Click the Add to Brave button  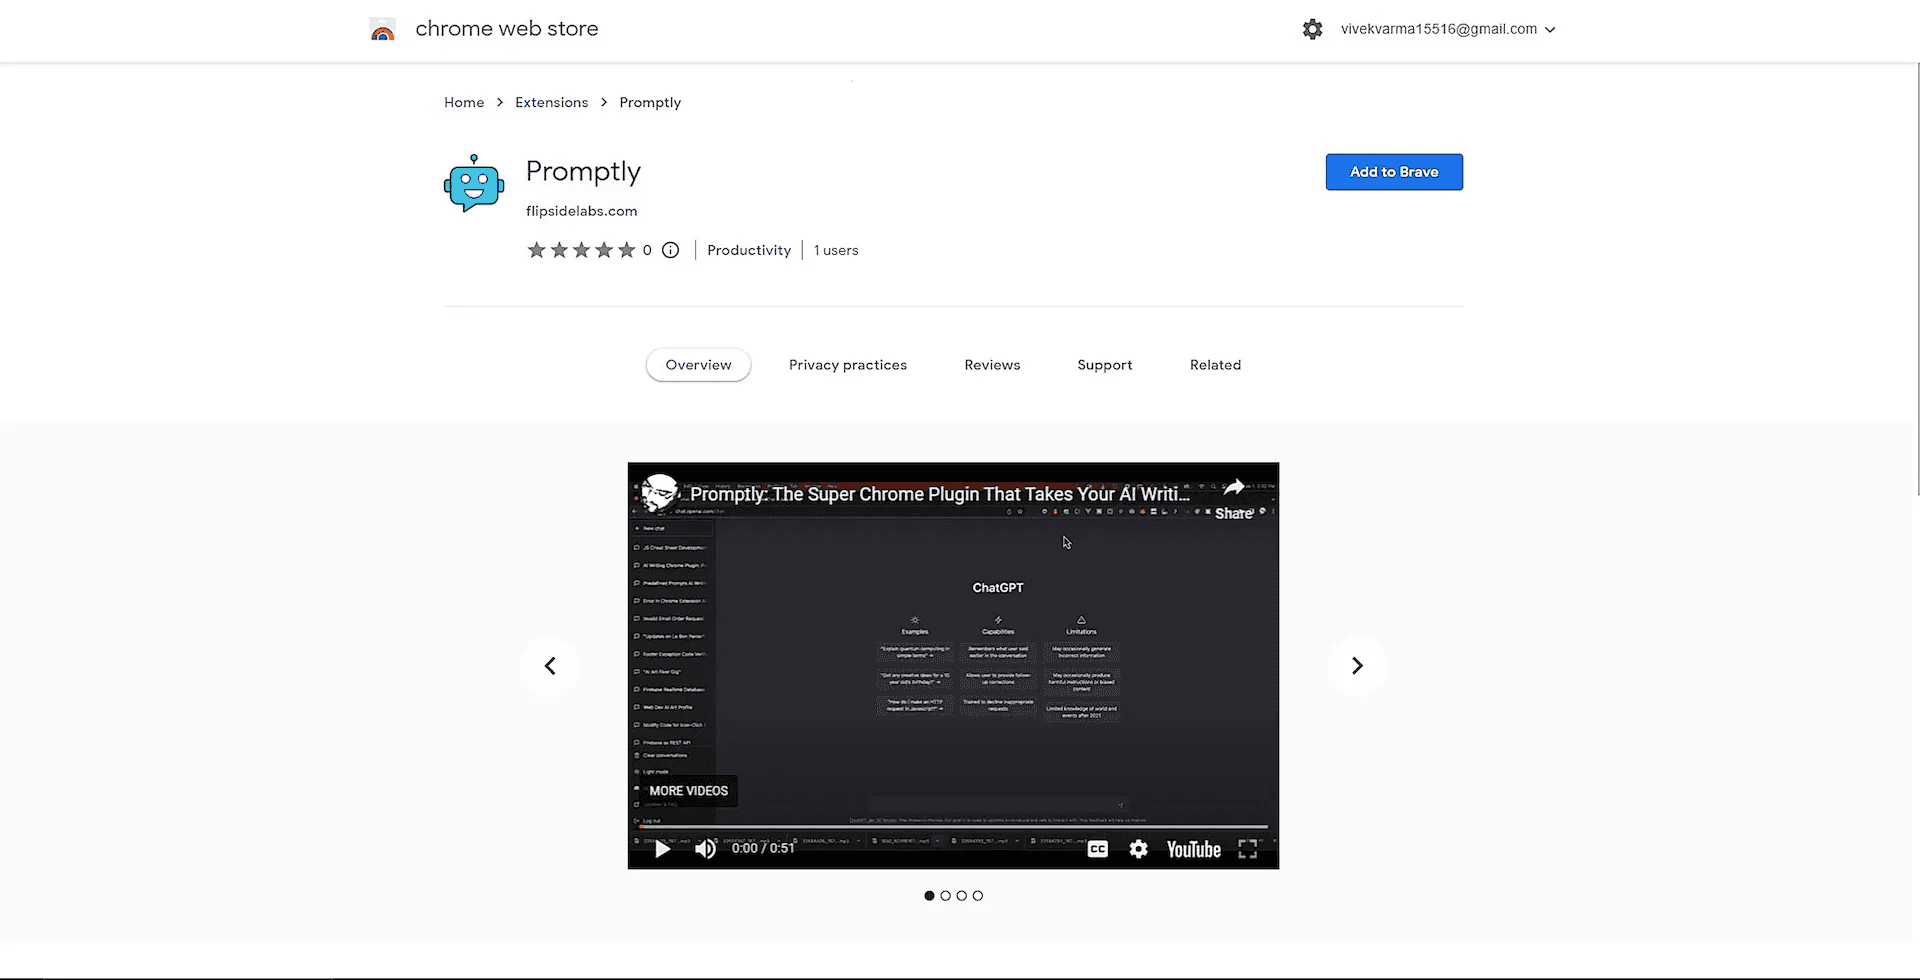pyautogui.click(x=1394, y=172)
